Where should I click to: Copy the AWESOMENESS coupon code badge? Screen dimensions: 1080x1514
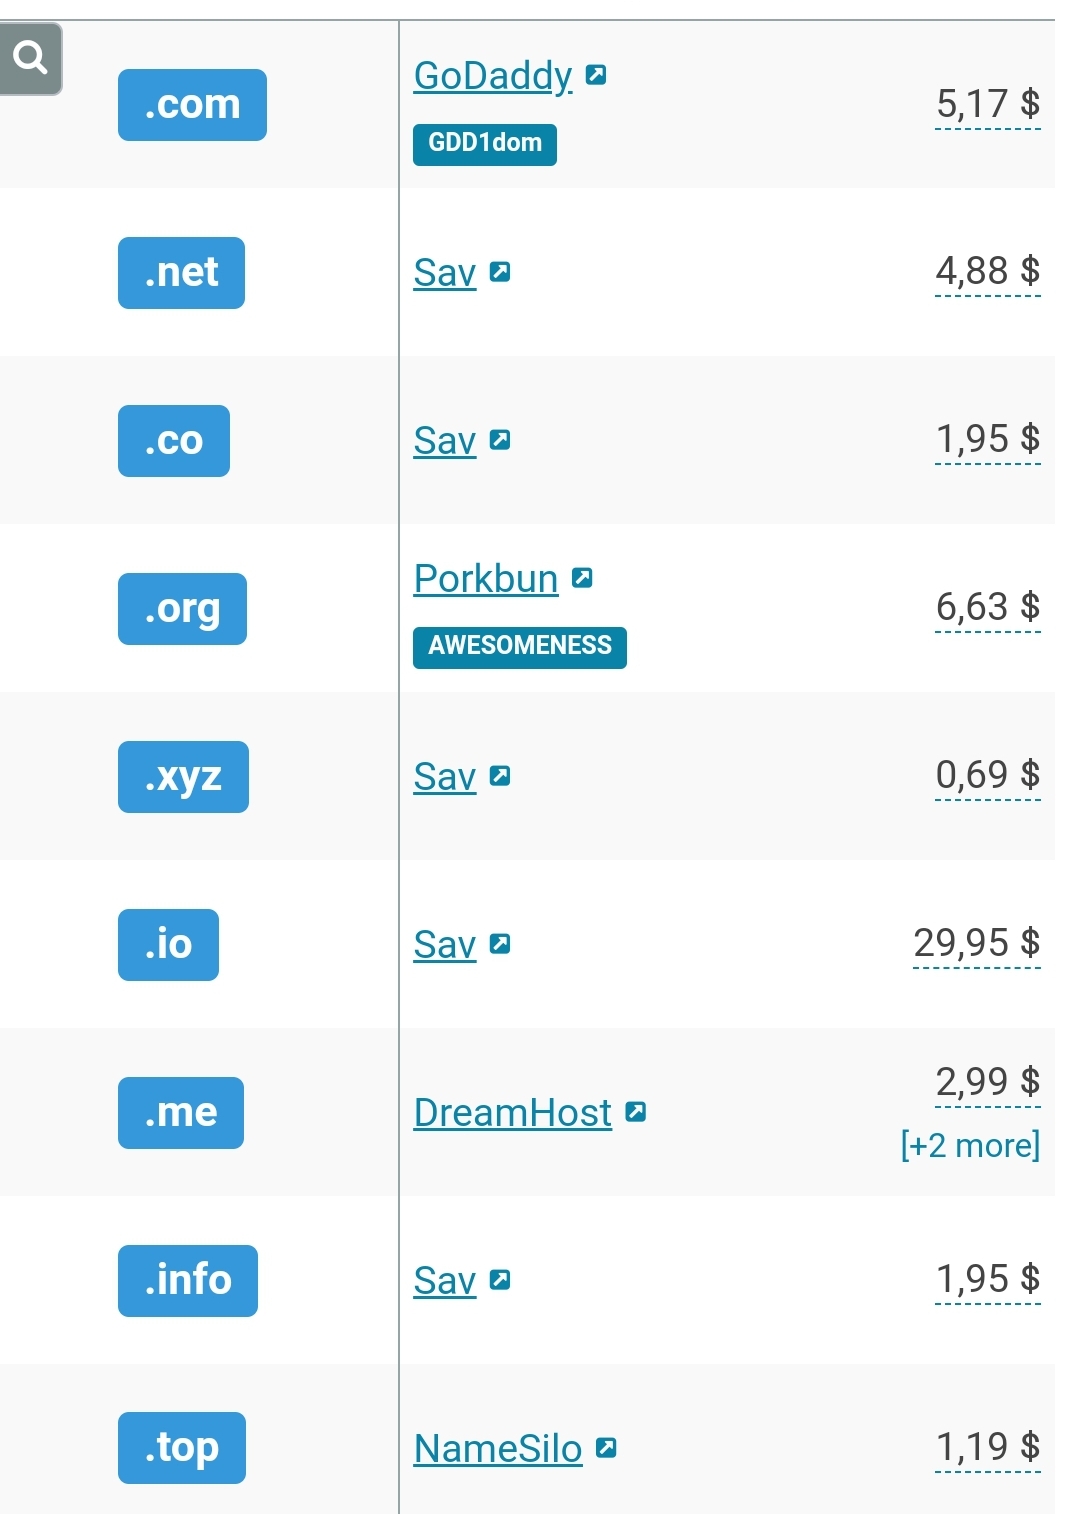(520, 647)
